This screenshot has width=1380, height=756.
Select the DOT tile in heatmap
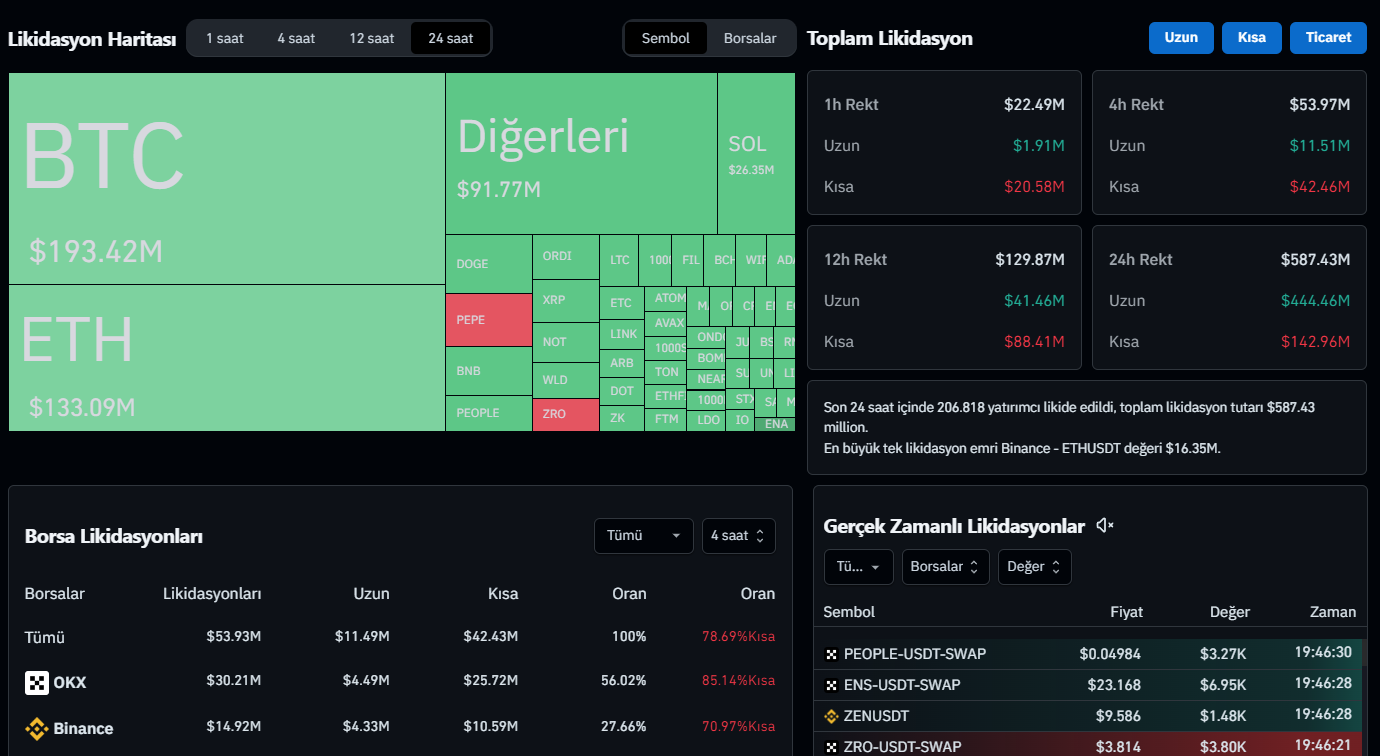click(622, 391)
